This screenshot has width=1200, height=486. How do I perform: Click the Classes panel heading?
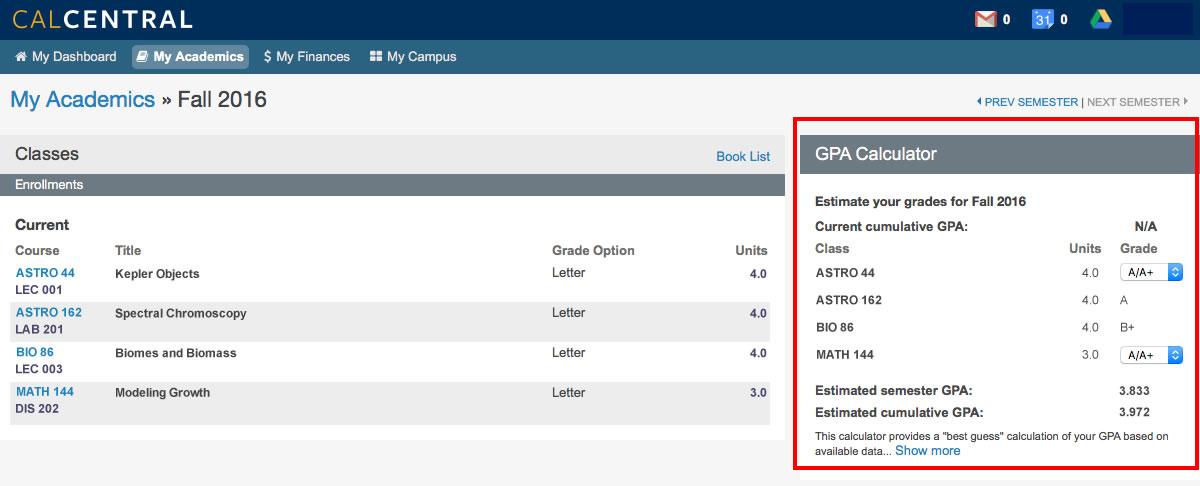[x=47, y=154]
